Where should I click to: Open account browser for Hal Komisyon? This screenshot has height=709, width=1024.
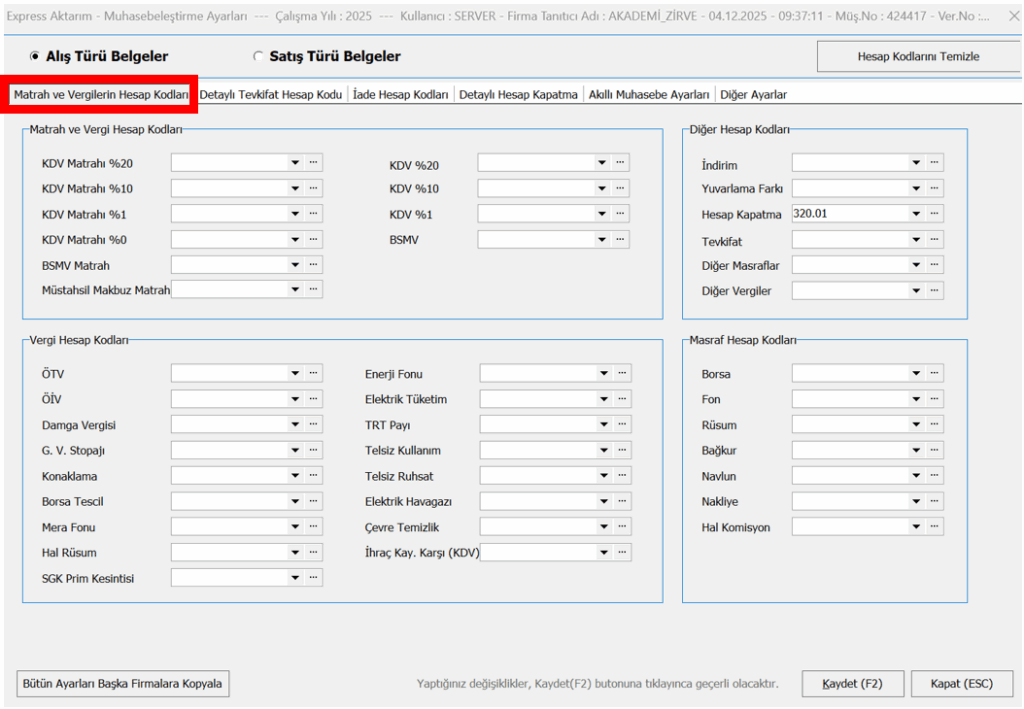[935, 526]
